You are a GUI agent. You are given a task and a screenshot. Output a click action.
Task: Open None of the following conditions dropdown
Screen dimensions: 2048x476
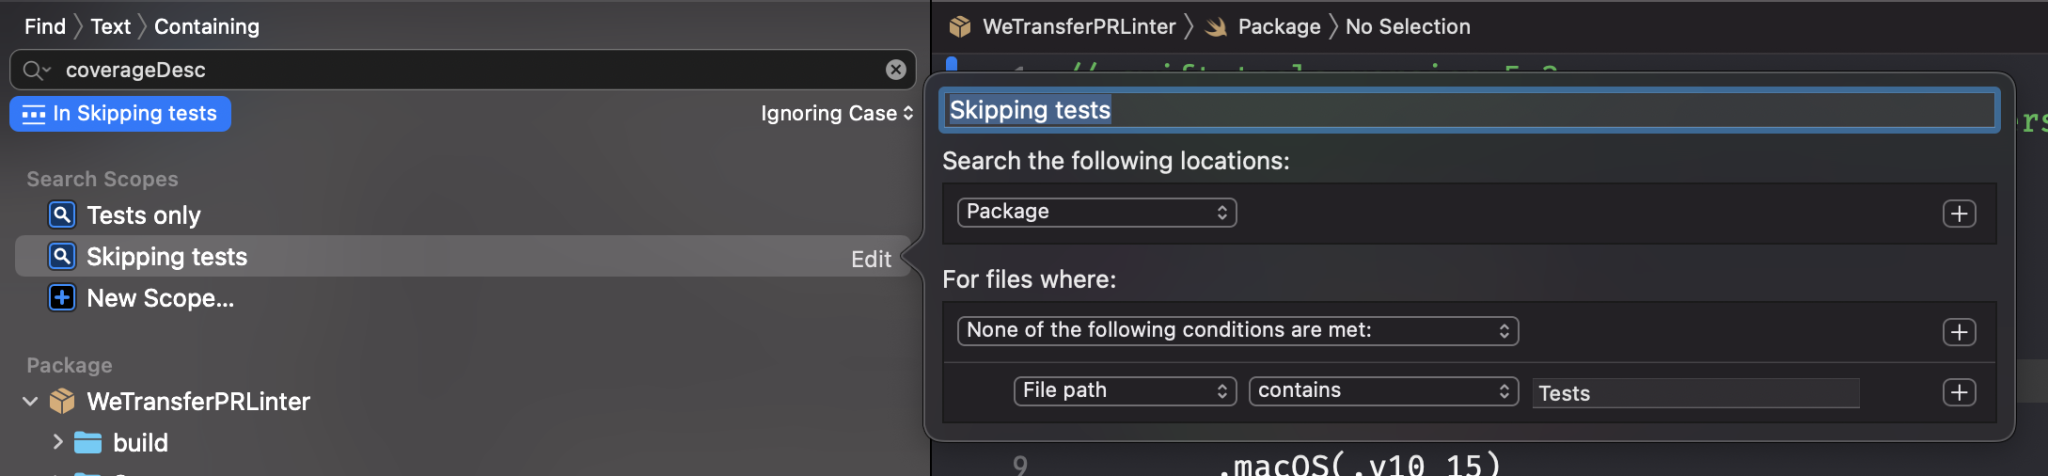coord(1238,331)
